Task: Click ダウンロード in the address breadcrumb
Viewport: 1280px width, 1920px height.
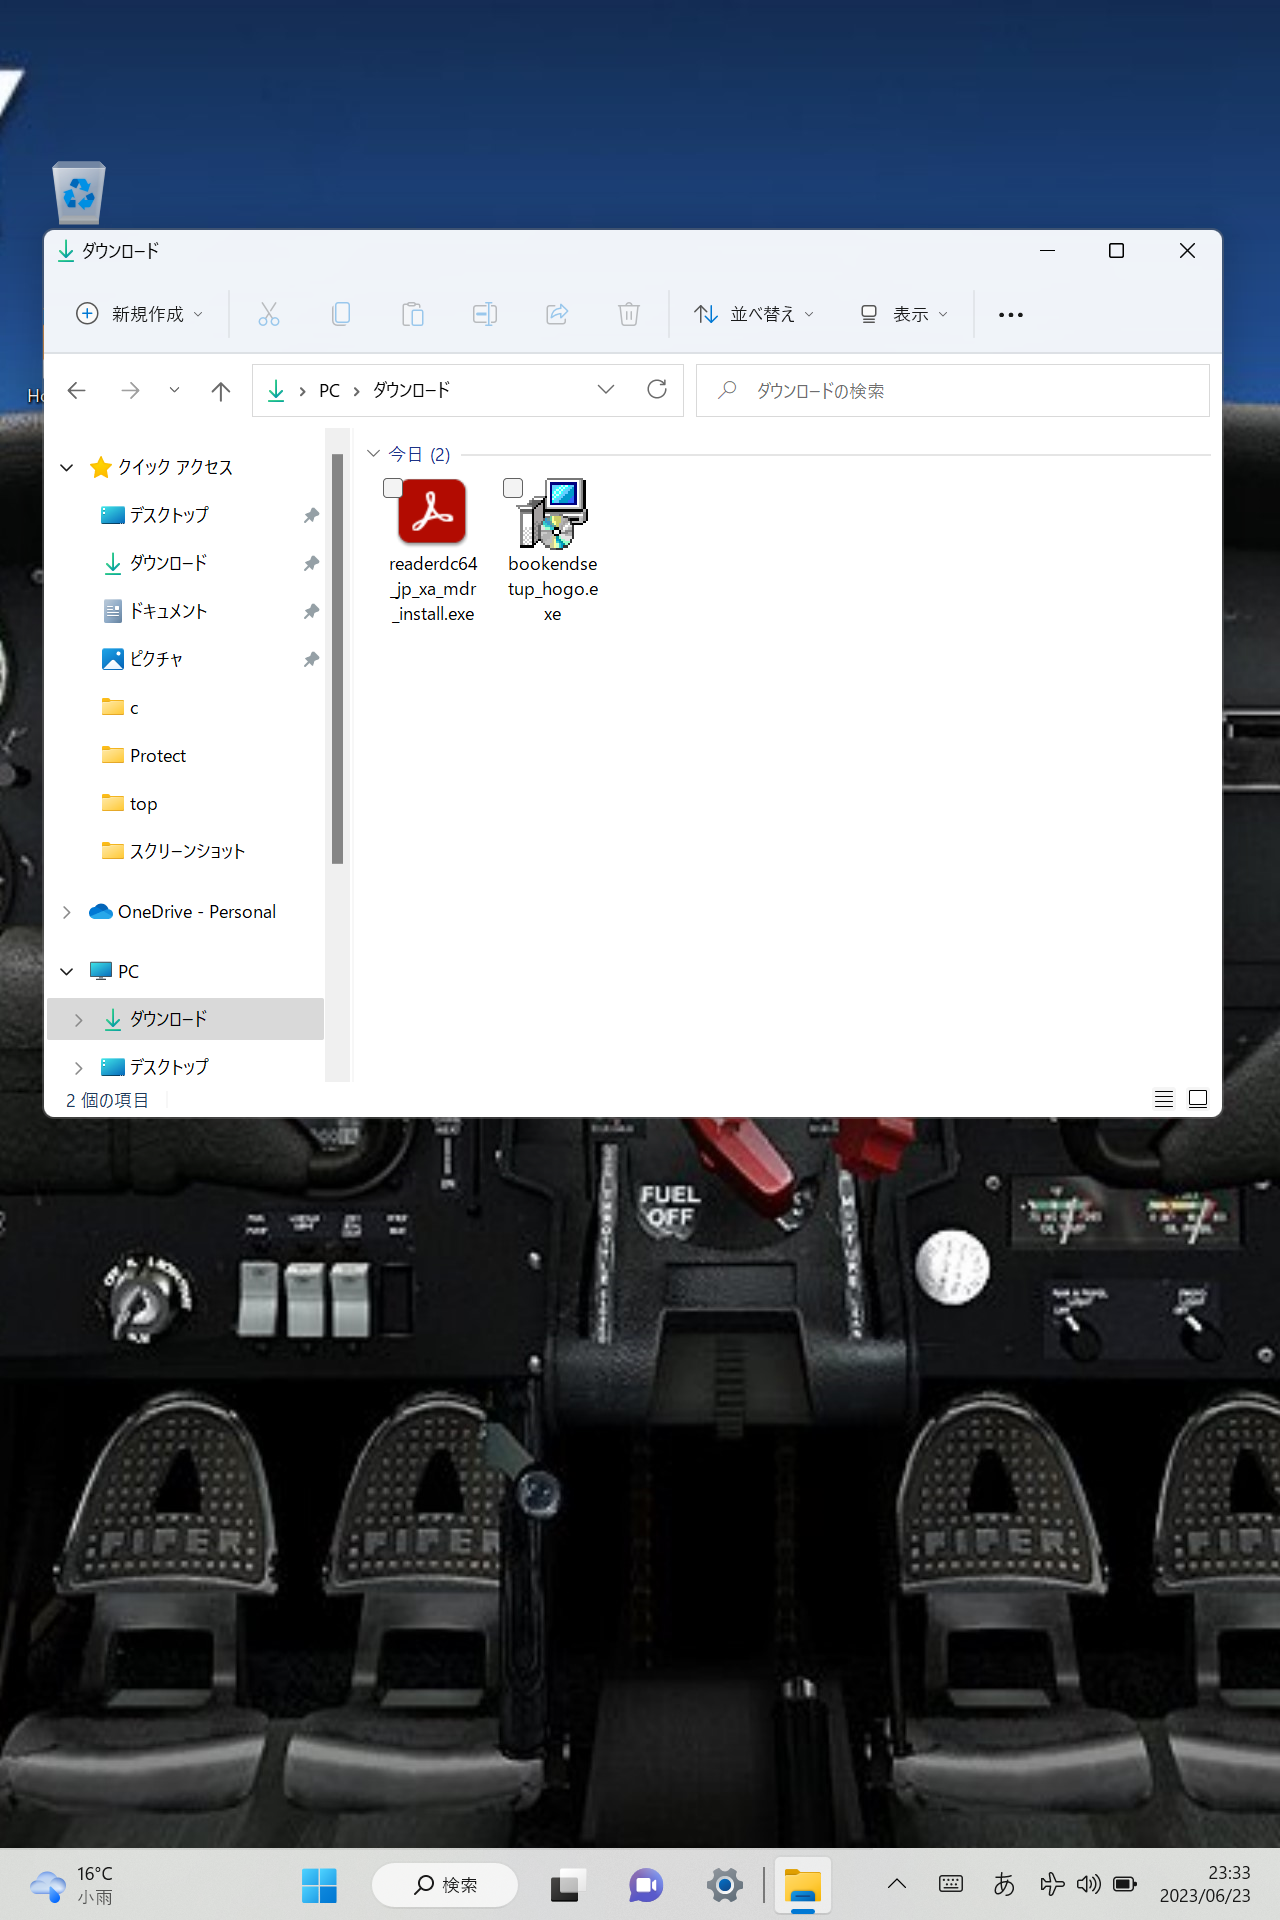Action: pyautogui.click(x=411, y=390)
